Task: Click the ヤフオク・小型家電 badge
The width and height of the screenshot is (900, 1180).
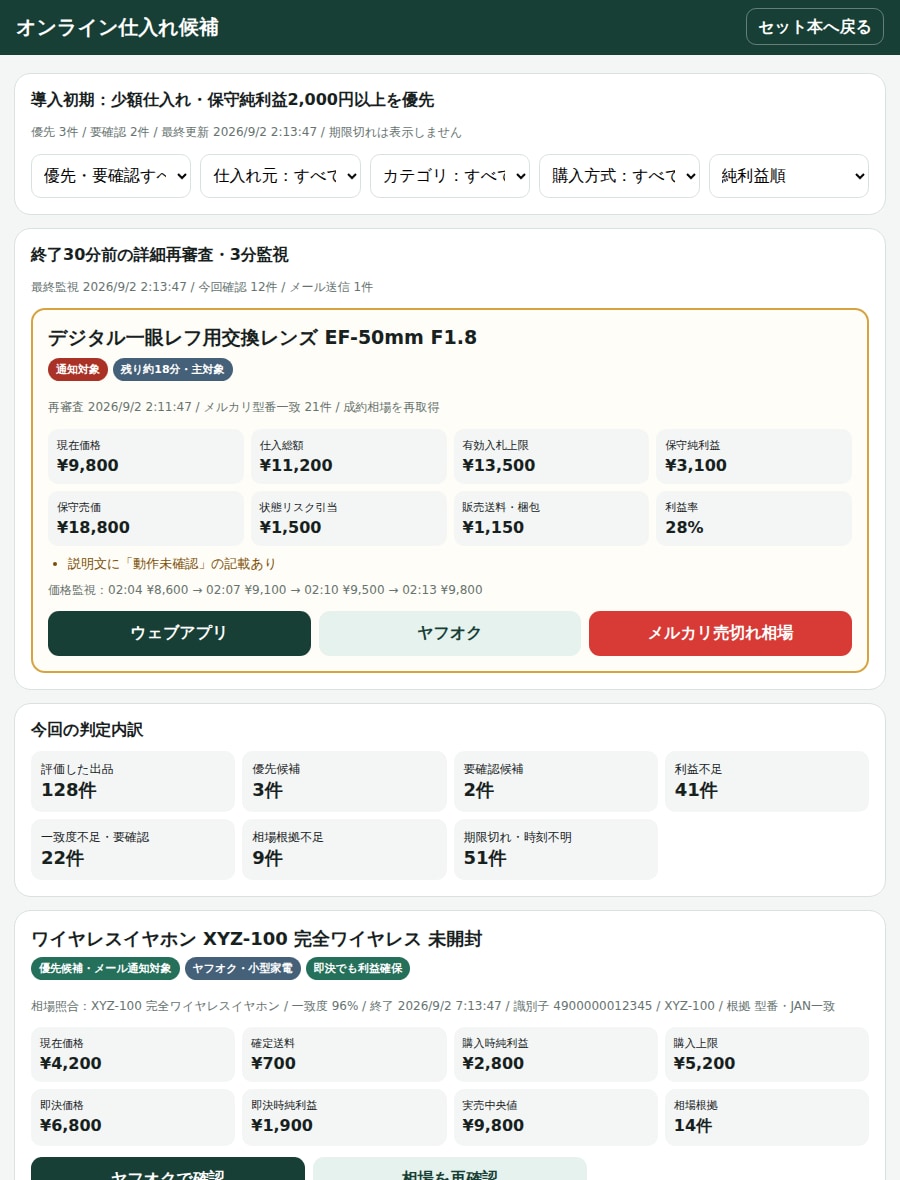Action: (x=242, y=969)
